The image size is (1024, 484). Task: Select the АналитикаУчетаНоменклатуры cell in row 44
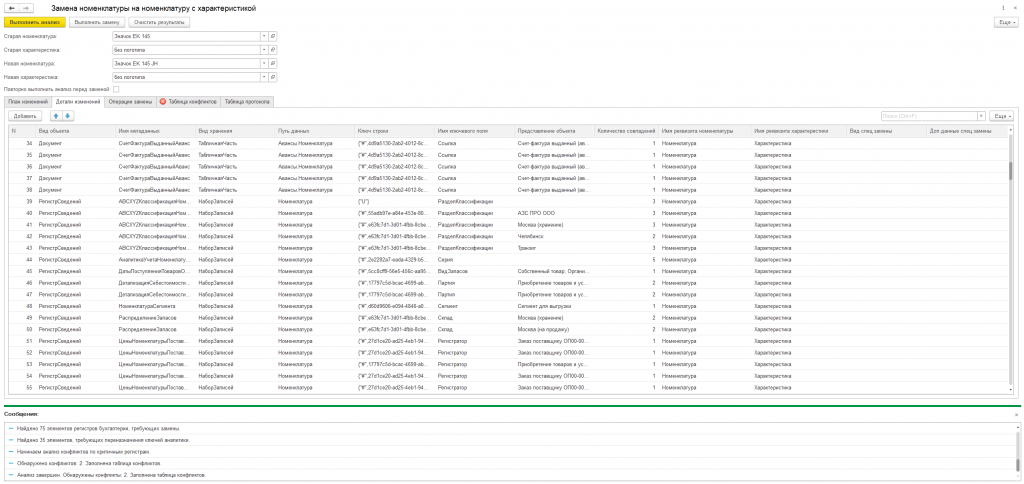click(x=155, y=259)
